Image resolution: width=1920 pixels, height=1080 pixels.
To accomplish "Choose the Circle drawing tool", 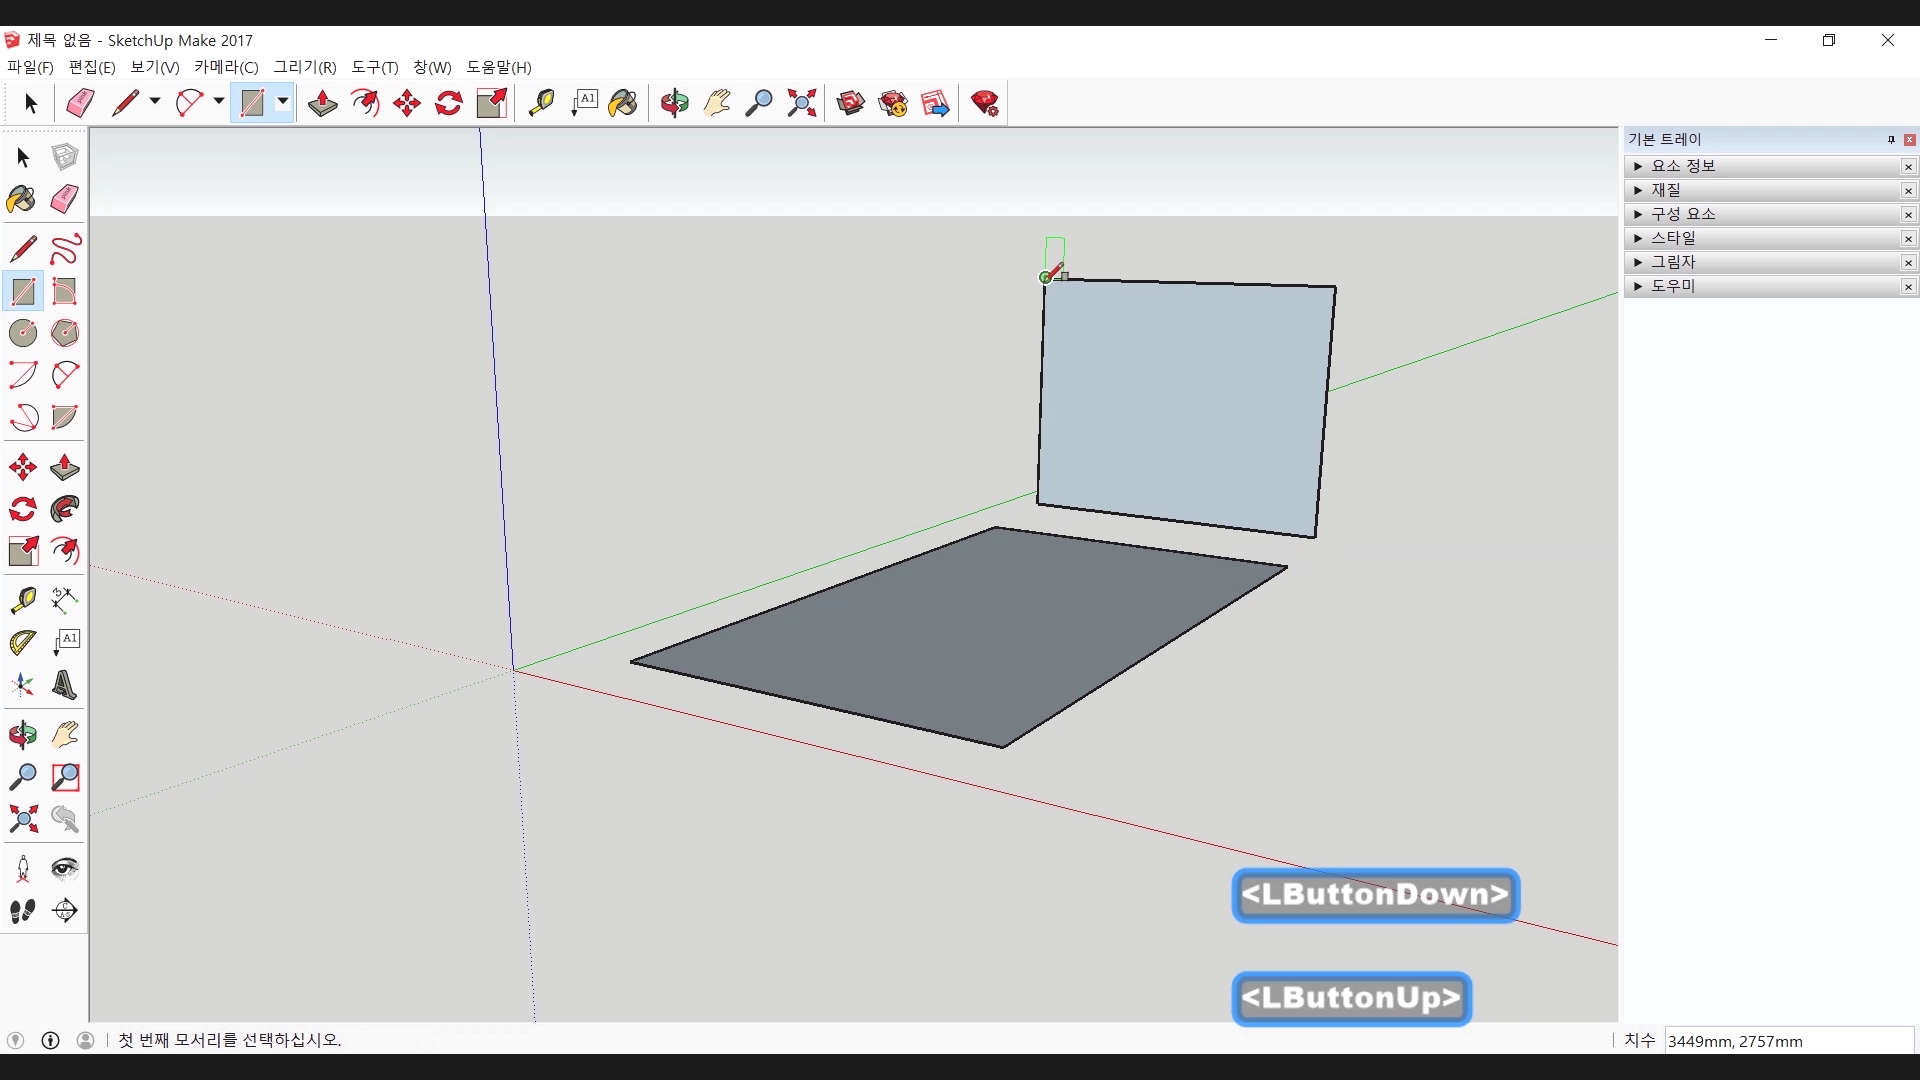I will 22,333.
